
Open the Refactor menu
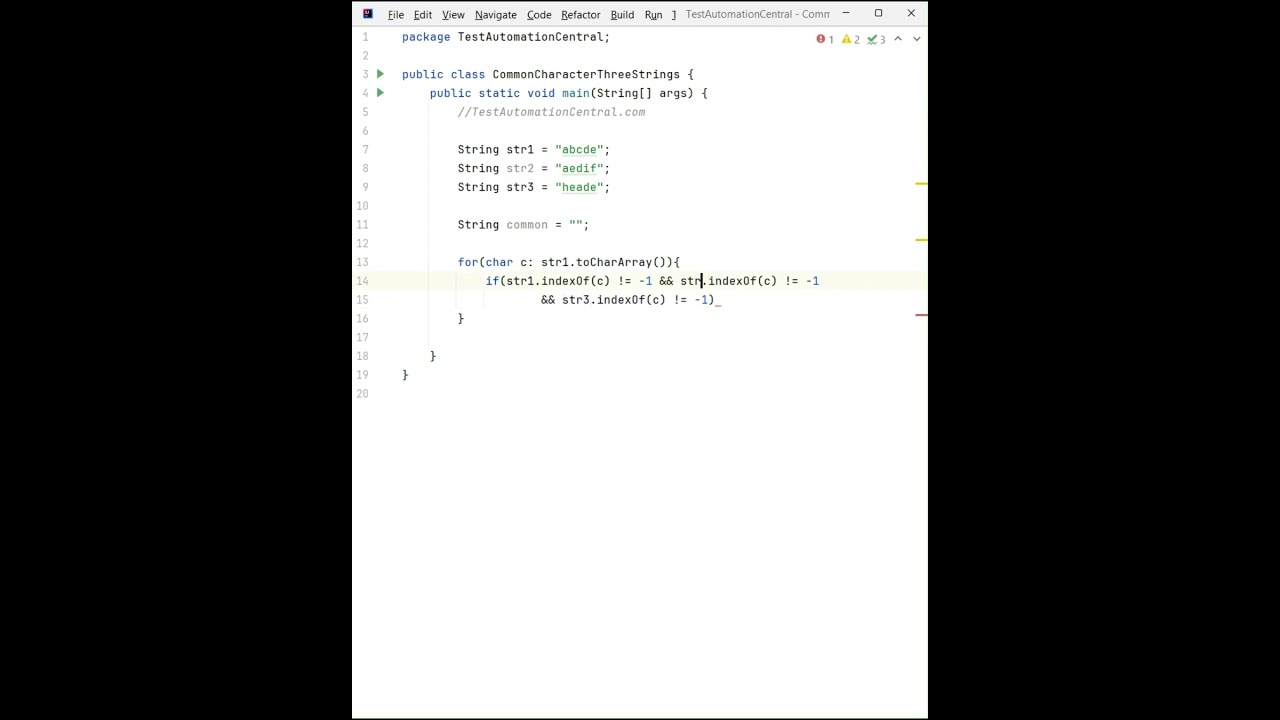581,14
